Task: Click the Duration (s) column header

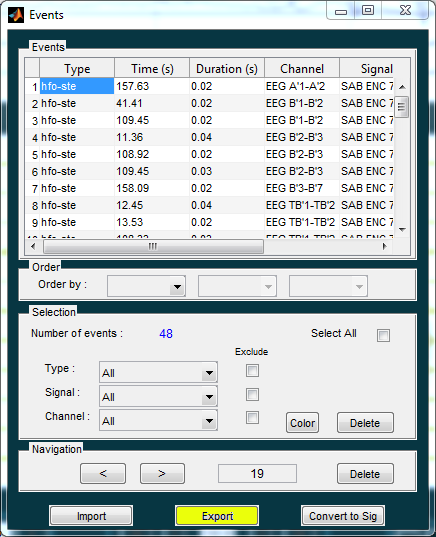Action: point(227,69)
